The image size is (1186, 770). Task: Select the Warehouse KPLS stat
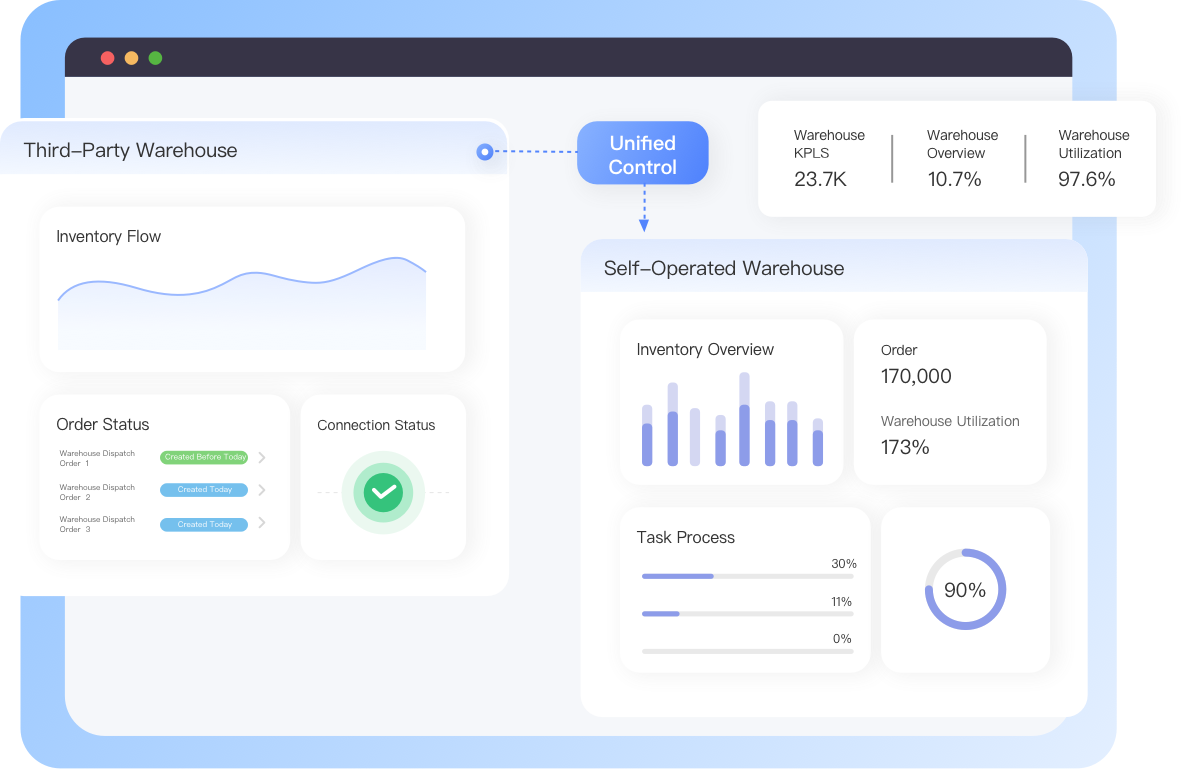[x=829, y=158]
